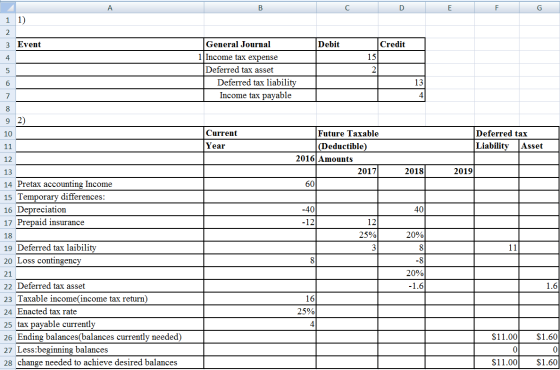Select column B header
The image size is (560, 370).
click(x=260, y=8)
